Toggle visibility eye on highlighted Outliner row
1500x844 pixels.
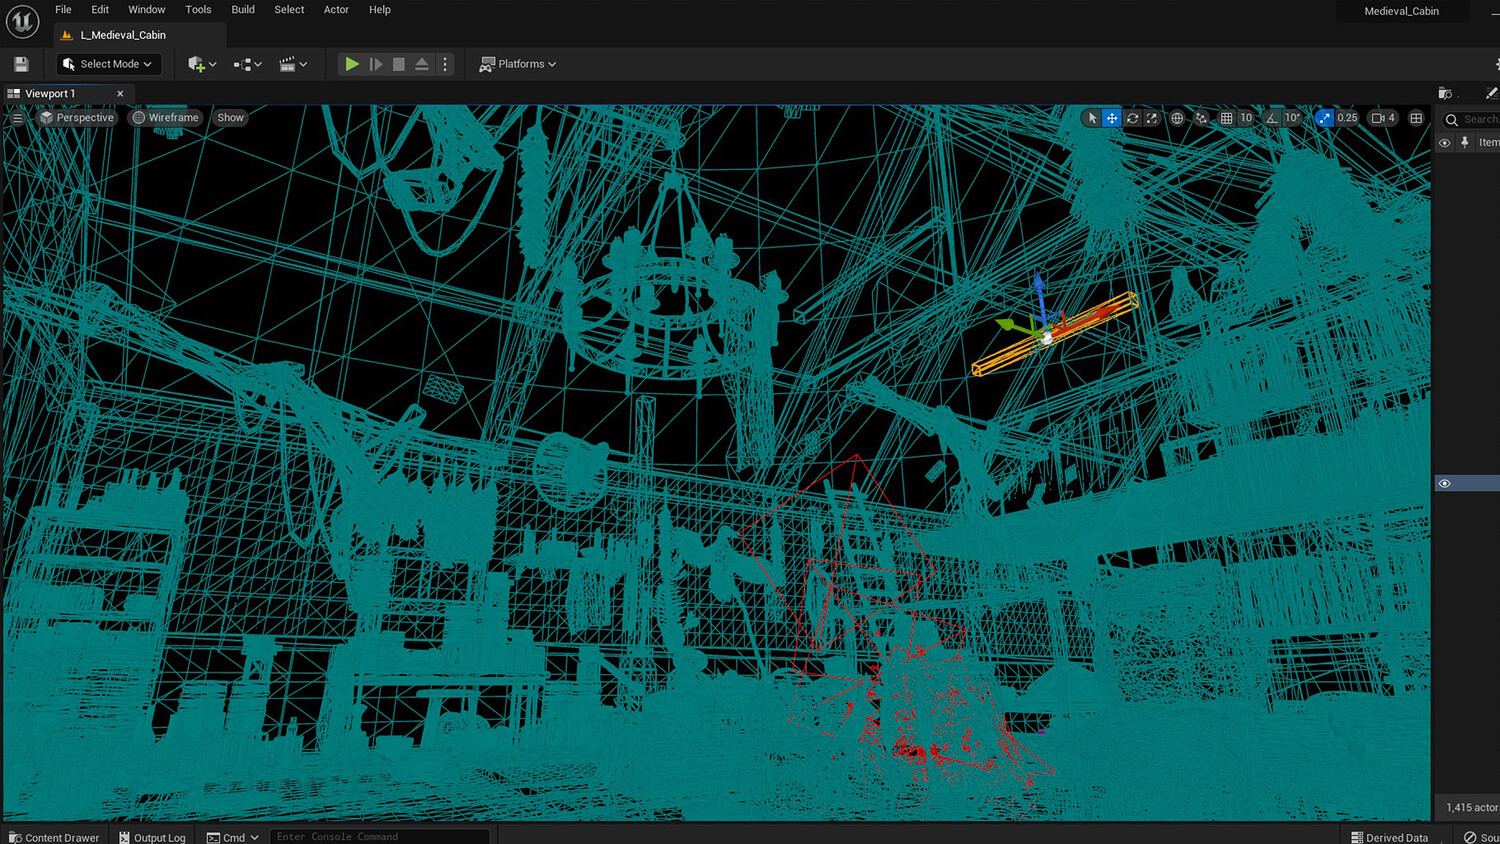tap(1445, 484)
